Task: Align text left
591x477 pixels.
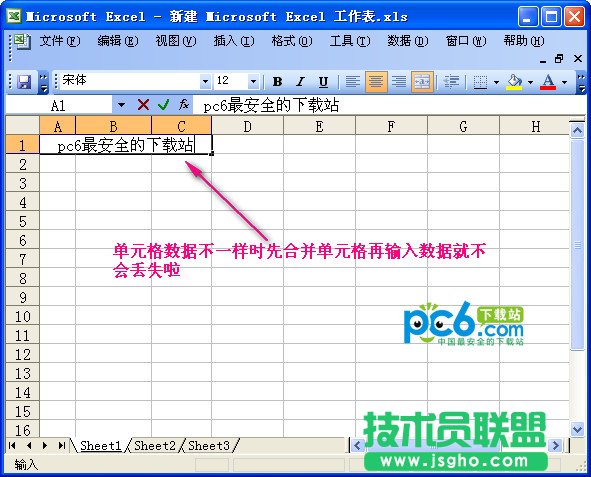Action: click(x=352, y=81)
